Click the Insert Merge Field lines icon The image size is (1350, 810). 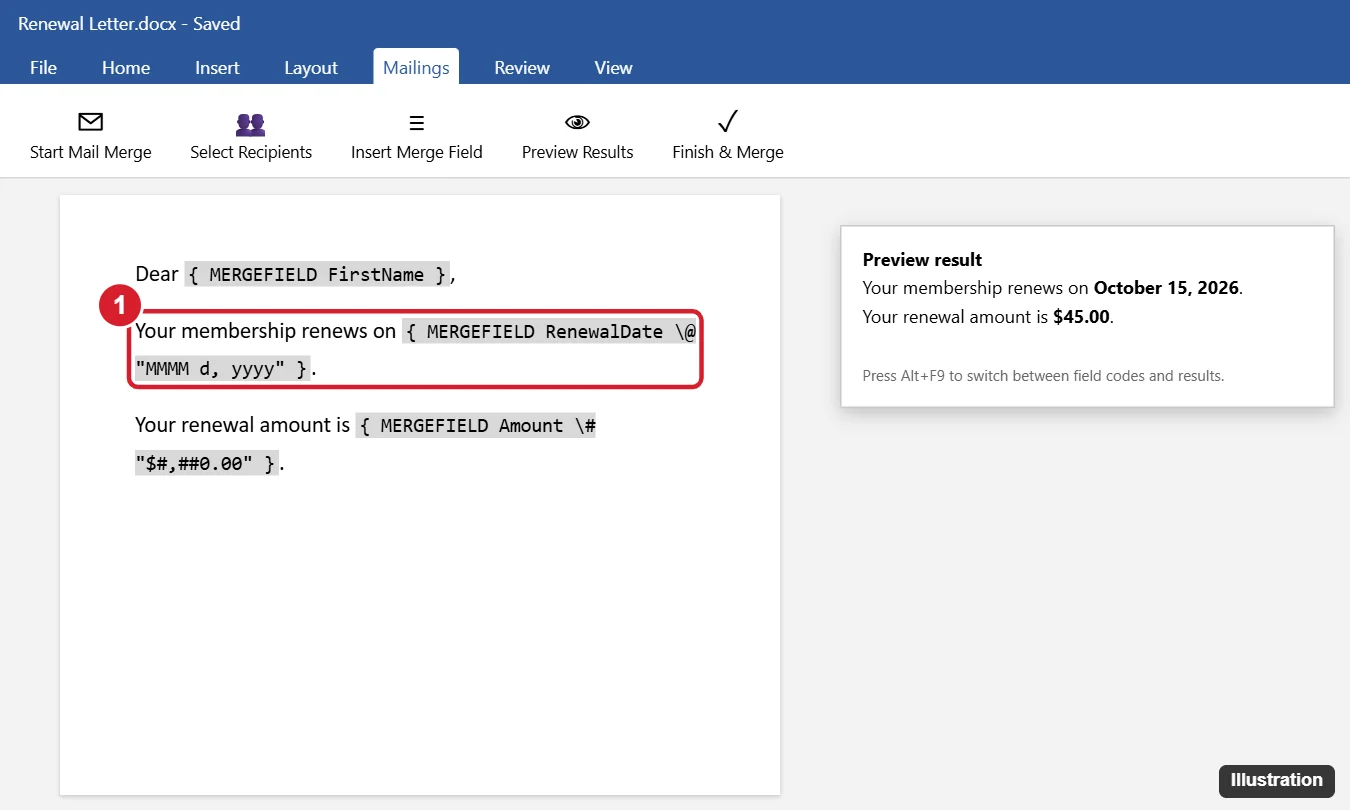click(x=417, y=123)
